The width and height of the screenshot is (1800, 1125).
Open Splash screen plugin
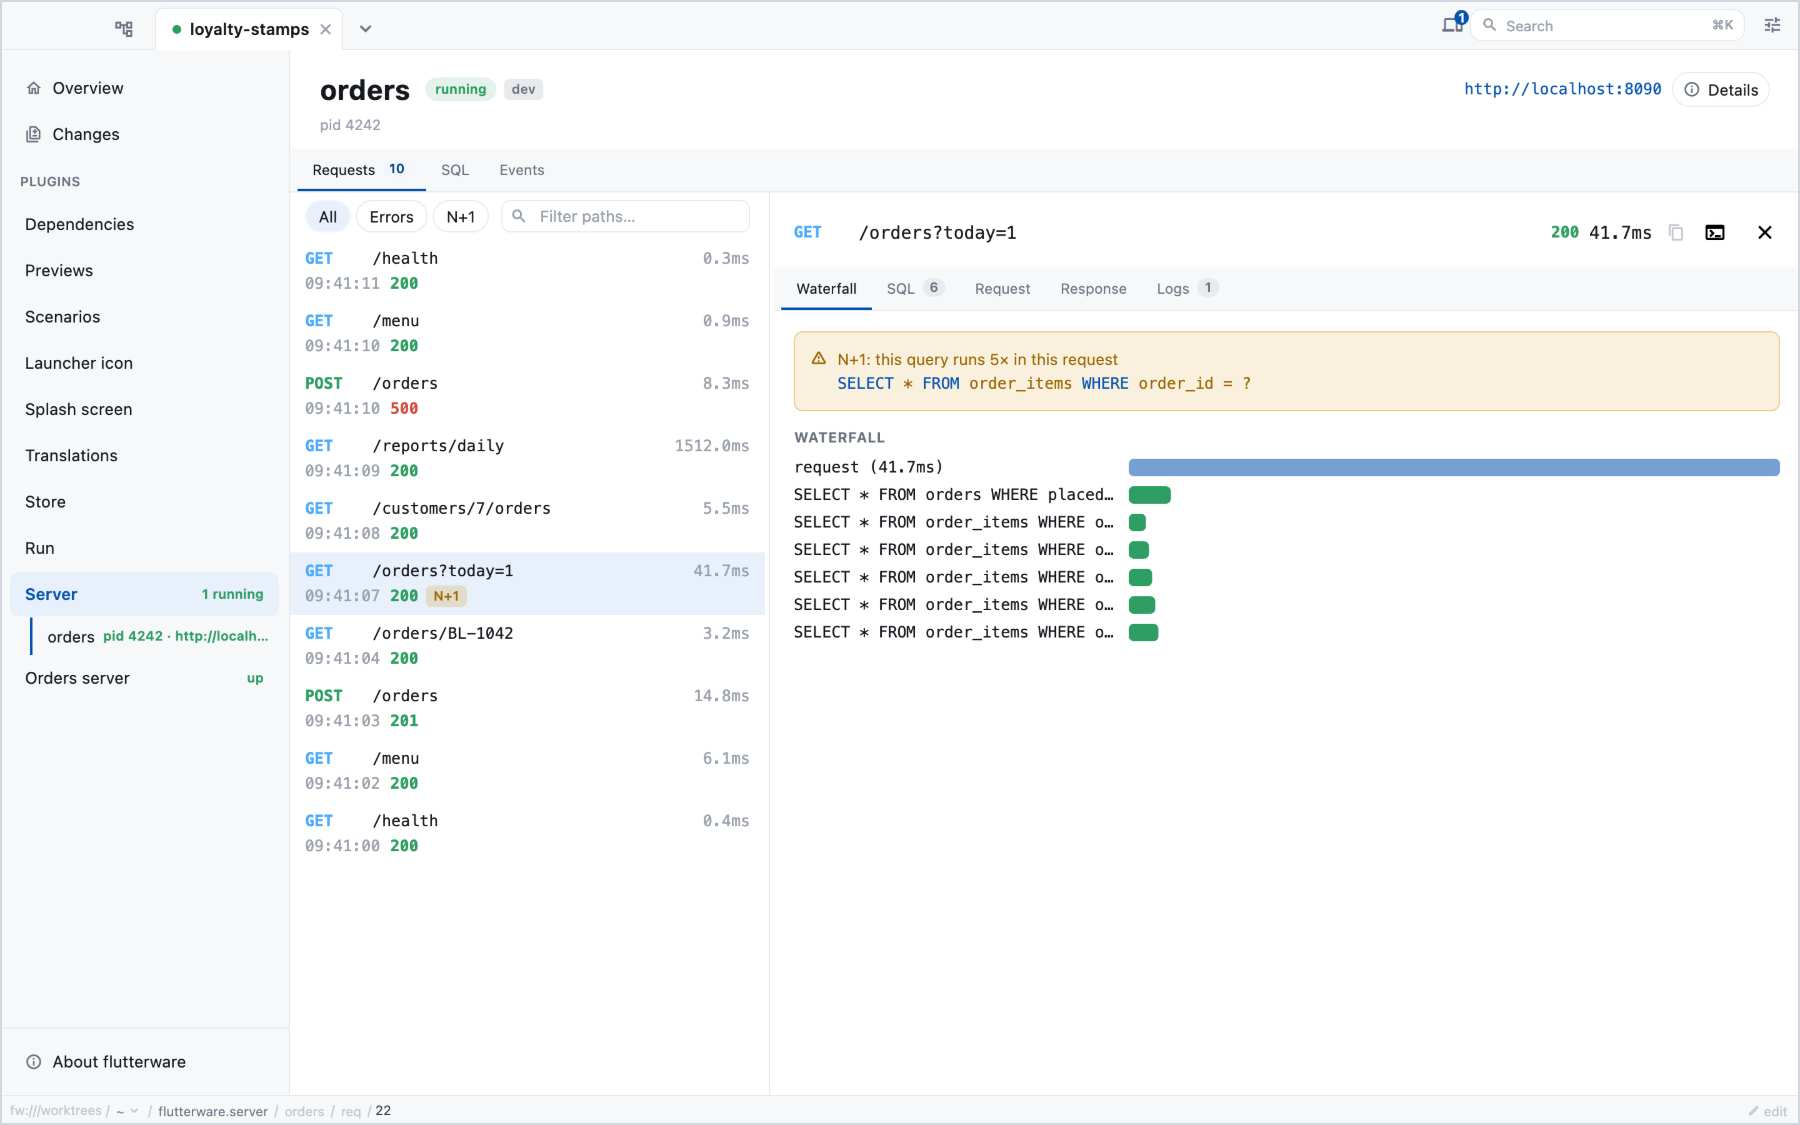[x=145, y=409]
